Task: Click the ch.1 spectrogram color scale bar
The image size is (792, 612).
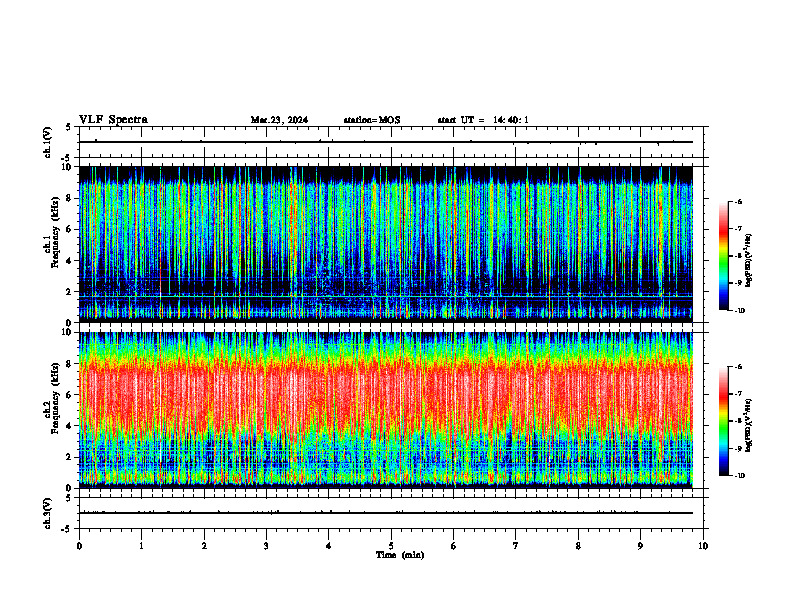Action: [723, 256]
